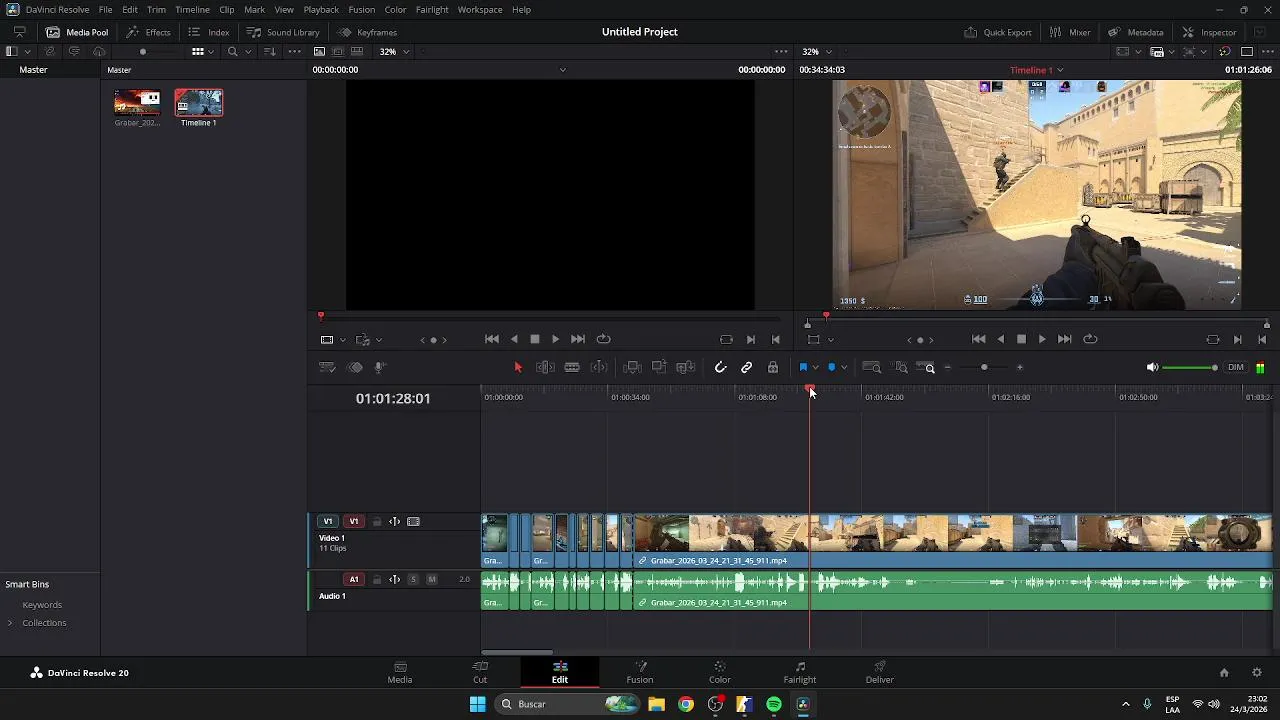This screenshot has height=720, width=1280.
Task: Click the Full Extent Zoom icon
Action: [872, 368]
